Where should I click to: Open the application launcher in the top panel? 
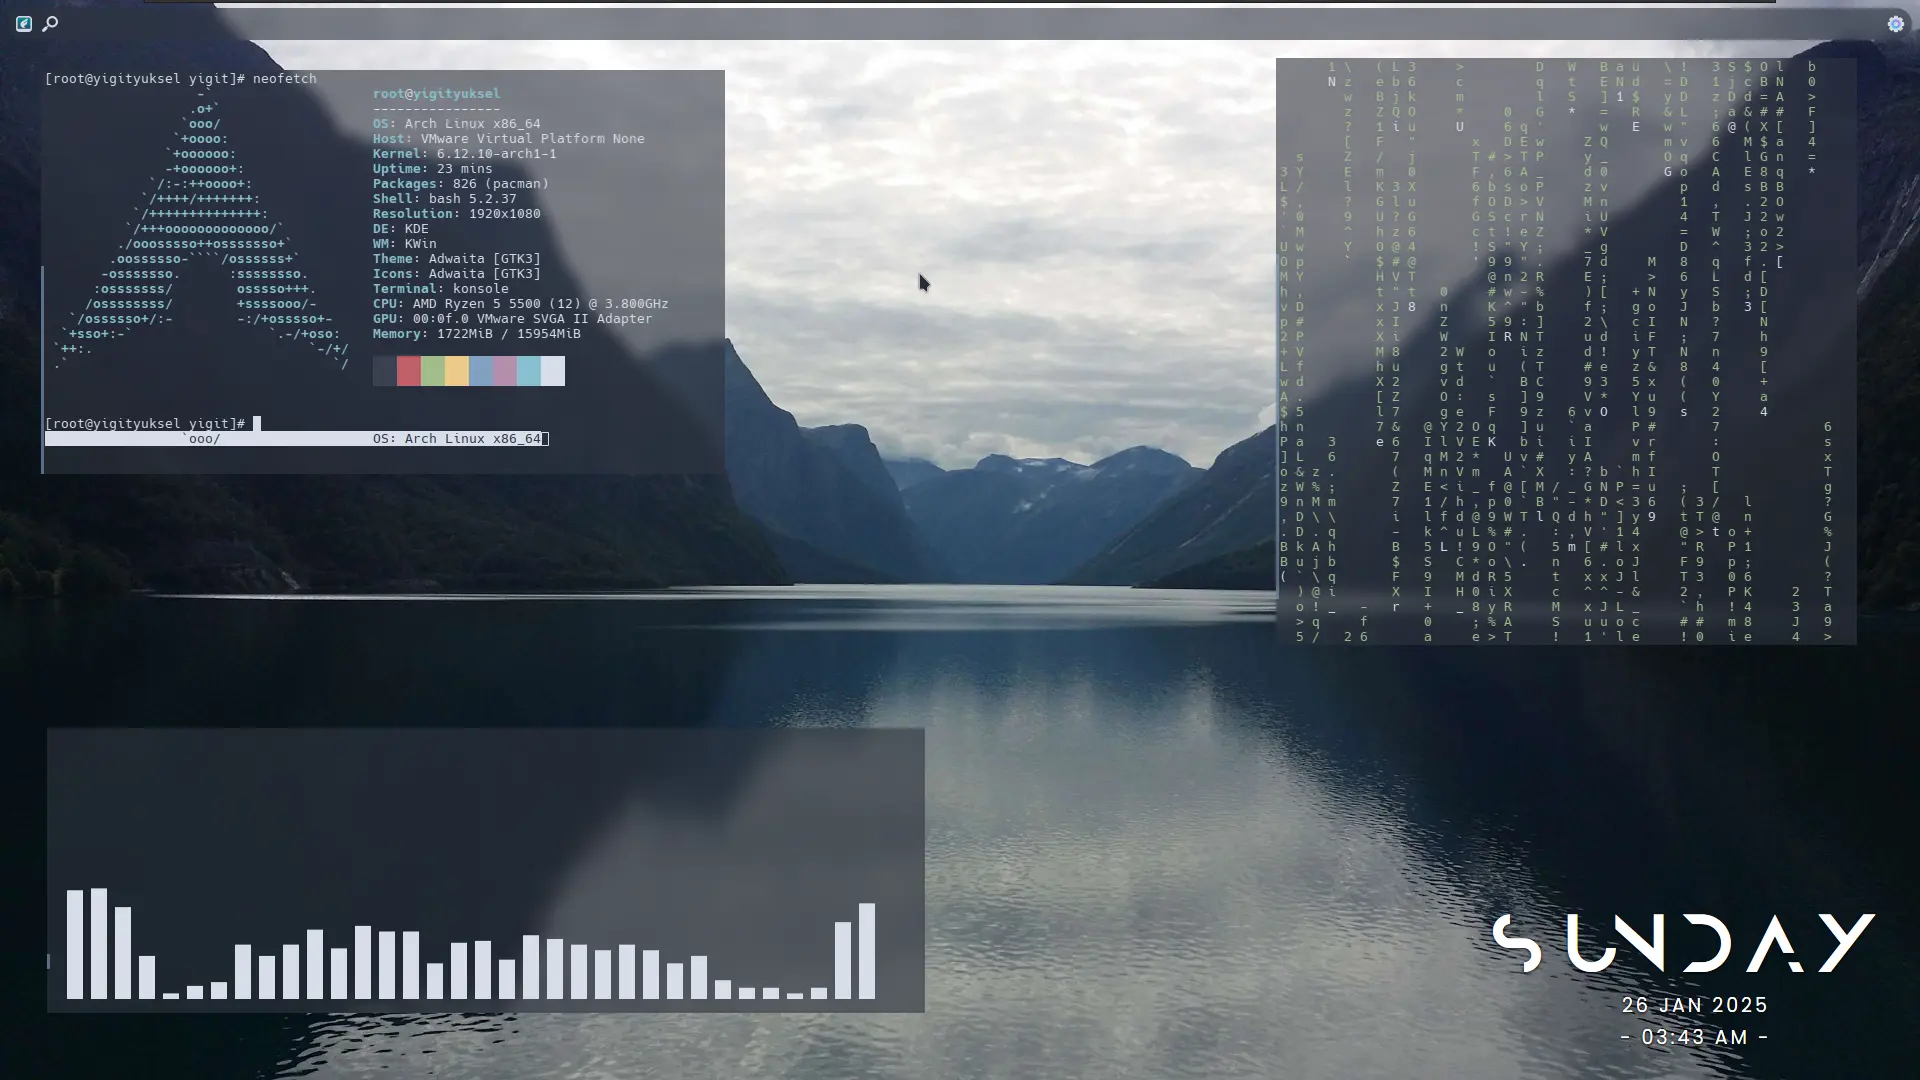[24, 23]
